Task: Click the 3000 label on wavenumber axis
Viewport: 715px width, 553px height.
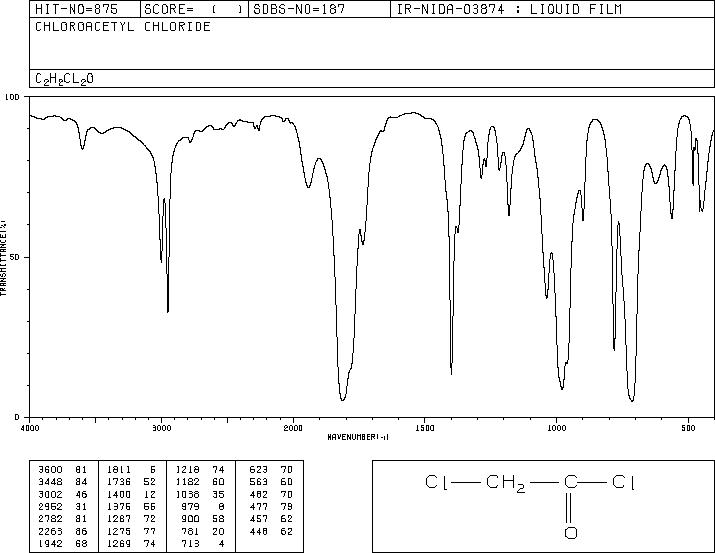Action: [161, 428]
